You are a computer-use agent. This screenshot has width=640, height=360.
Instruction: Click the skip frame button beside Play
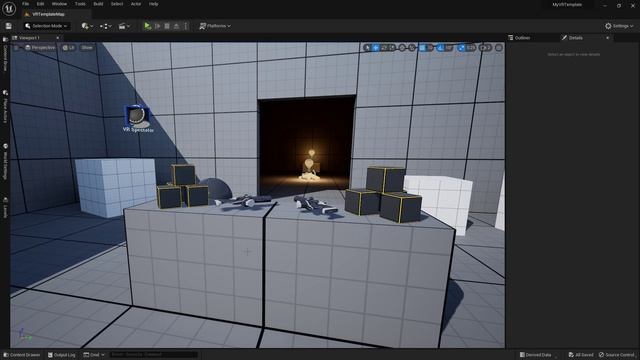[x=158, y=26]
